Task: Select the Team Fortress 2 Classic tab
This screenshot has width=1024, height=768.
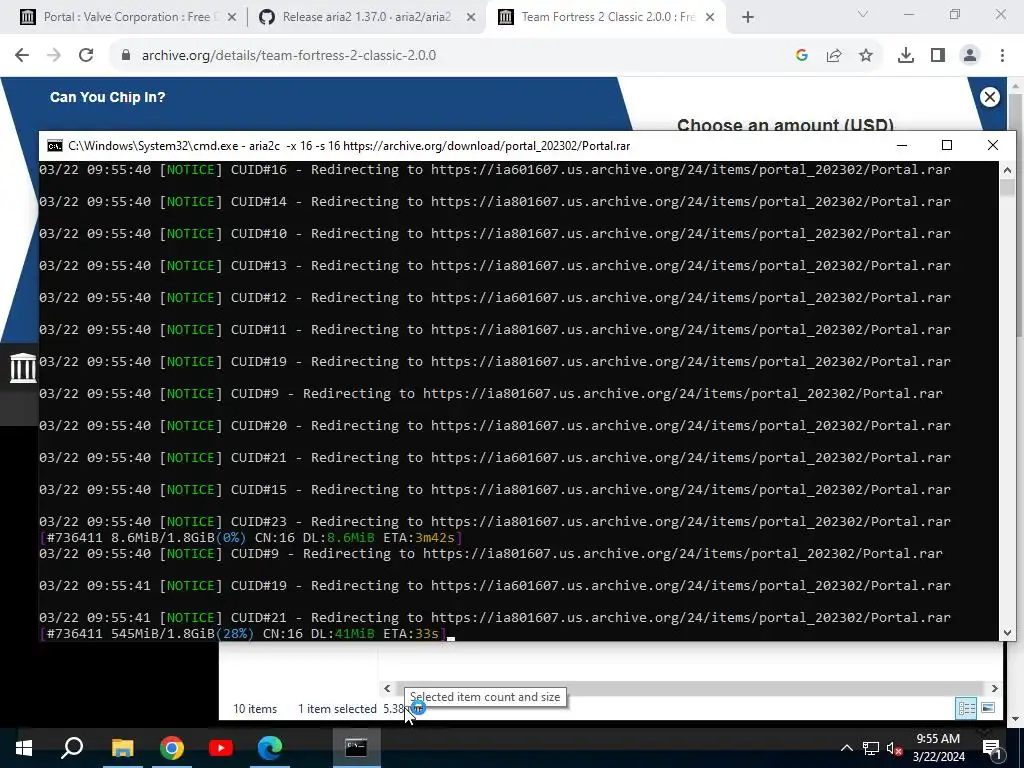Action: (x=606, y=17)
